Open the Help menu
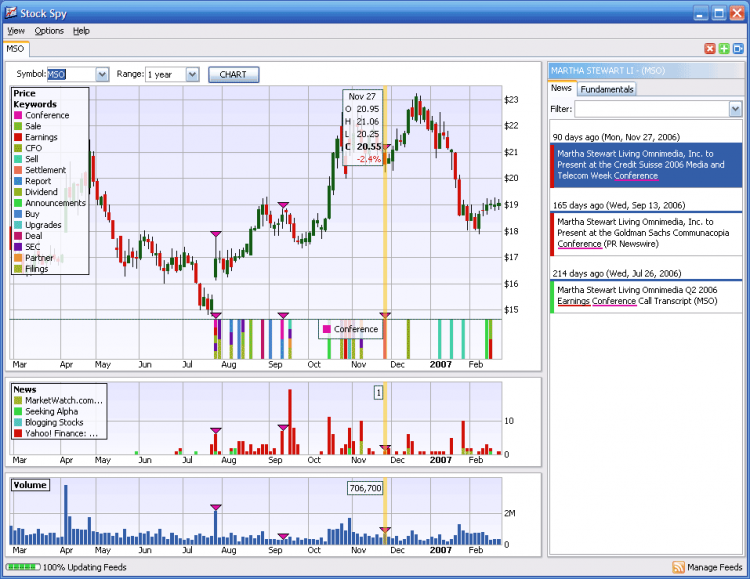The image size is (750, 579). tap(81, 31)
